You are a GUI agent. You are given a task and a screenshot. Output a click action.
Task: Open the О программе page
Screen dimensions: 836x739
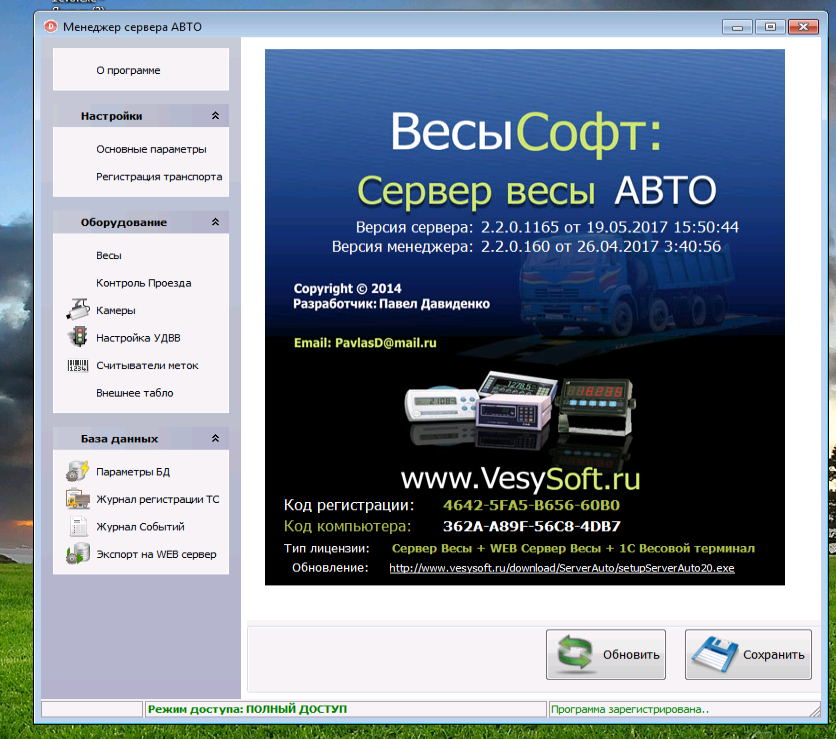[128, 70]
